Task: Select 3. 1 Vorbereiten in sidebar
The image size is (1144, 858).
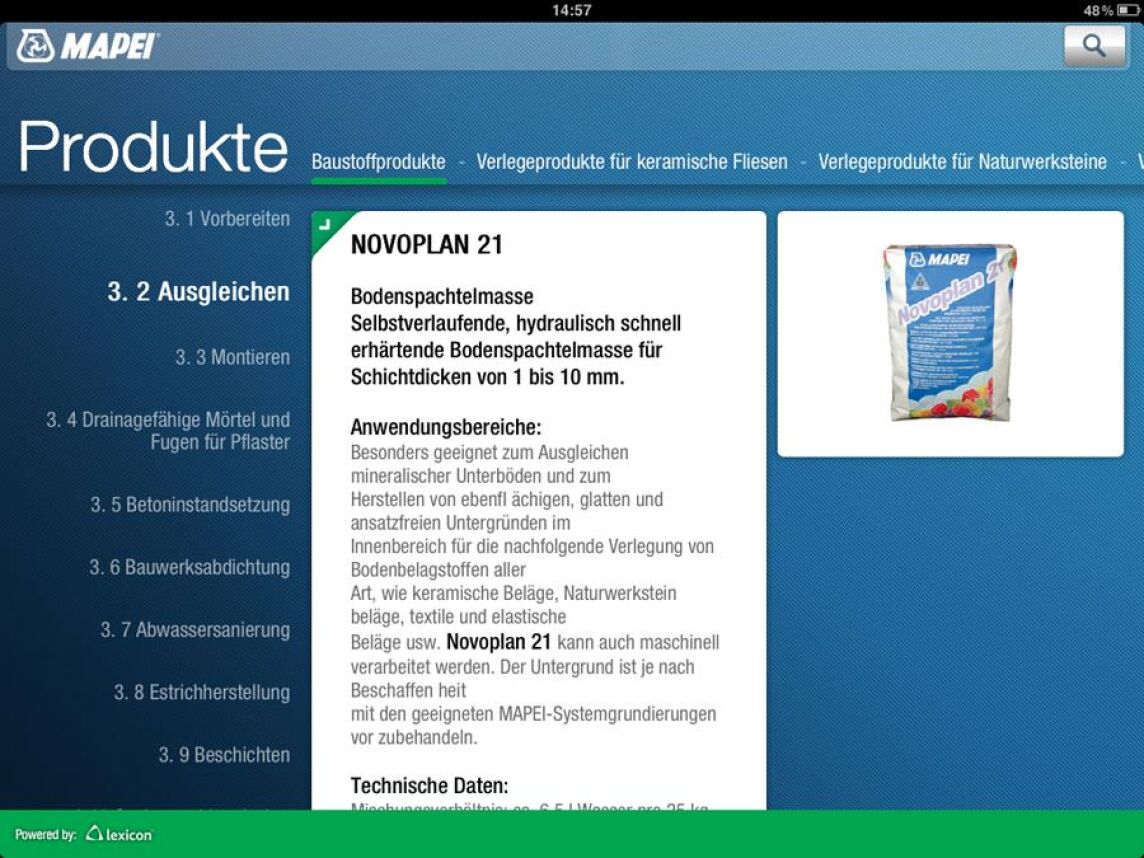Action: click(227, 218)
